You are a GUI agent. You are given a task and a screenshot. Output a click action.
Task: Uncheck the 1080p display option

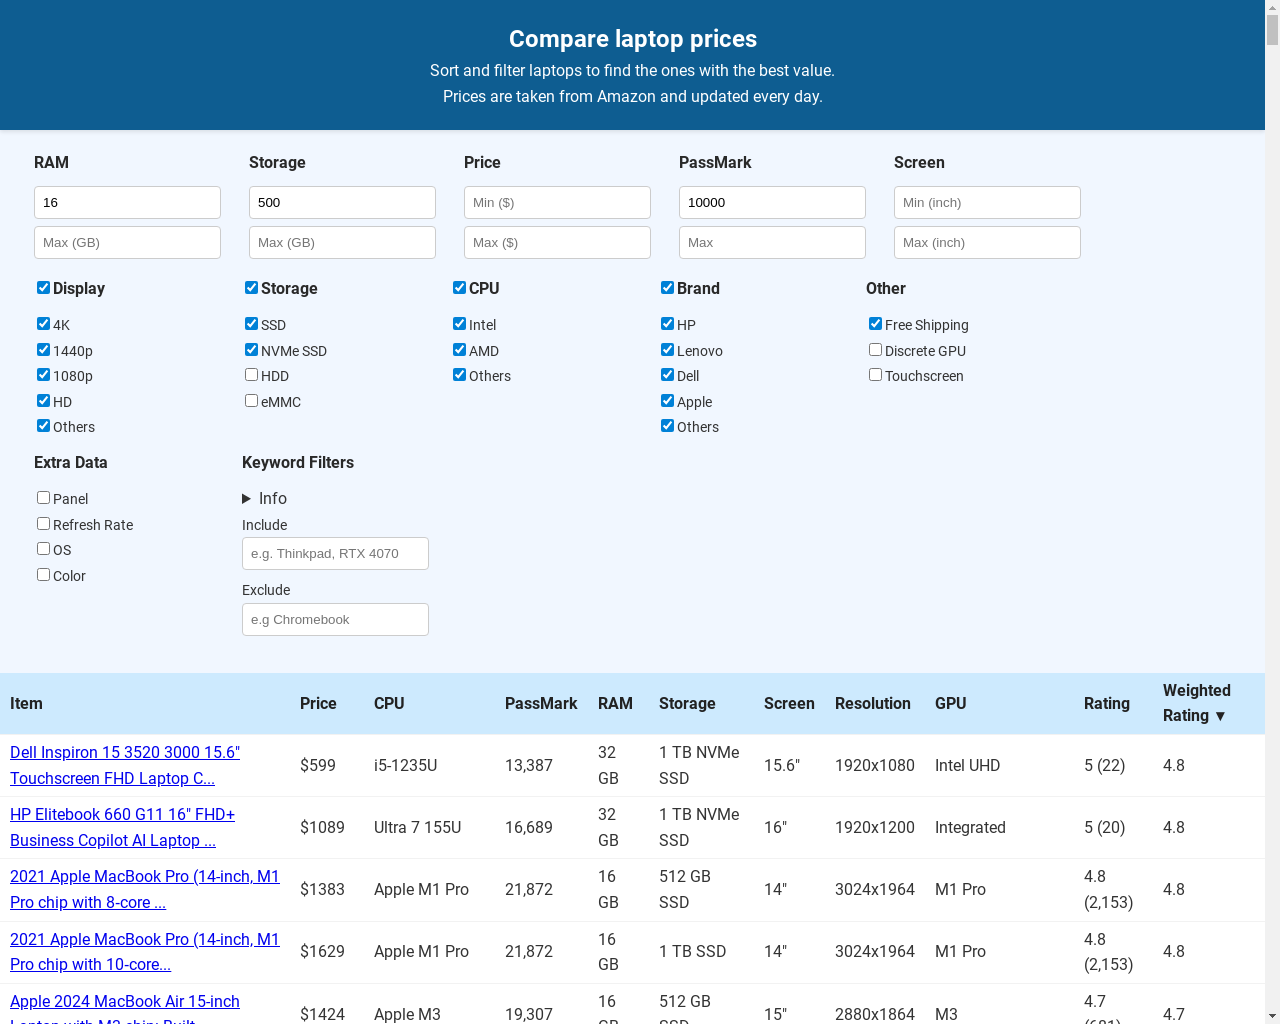click(43, 375)
